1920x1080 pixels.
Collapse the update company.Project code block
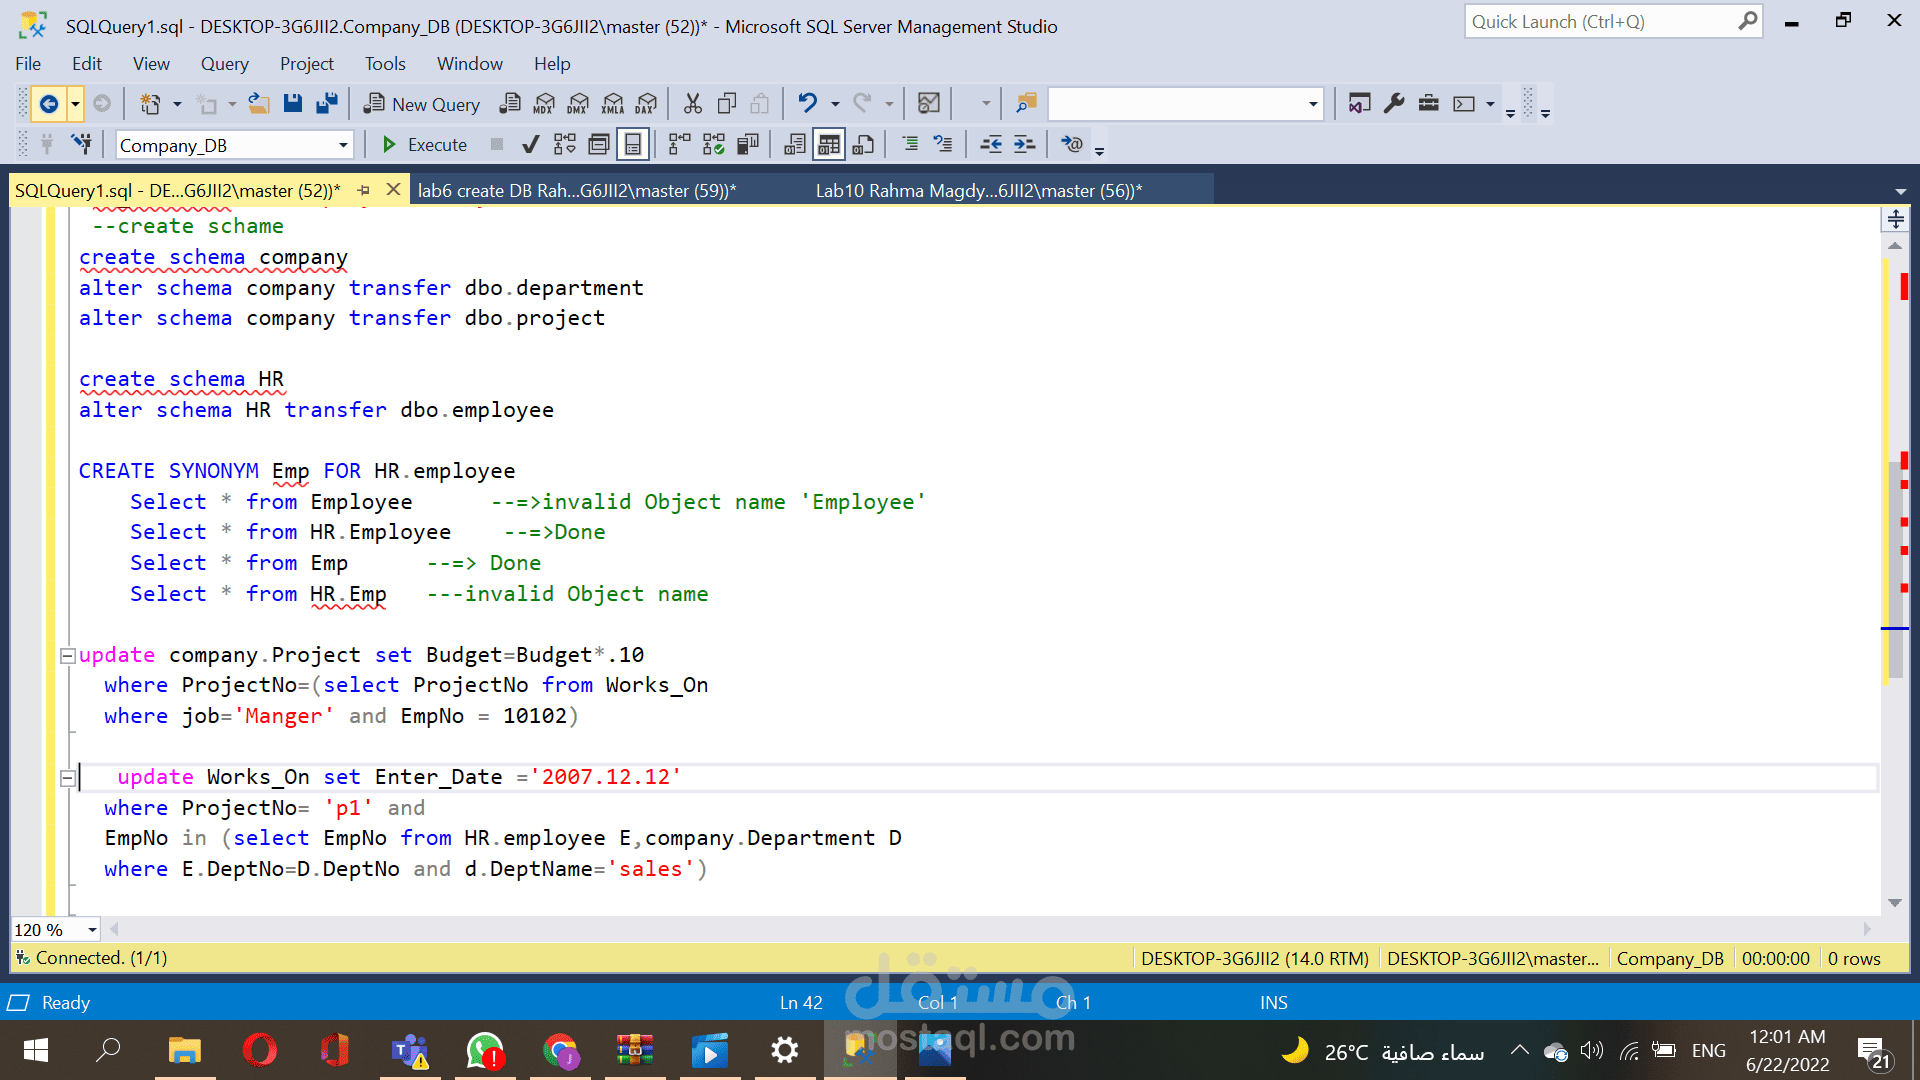click(68, 656)
